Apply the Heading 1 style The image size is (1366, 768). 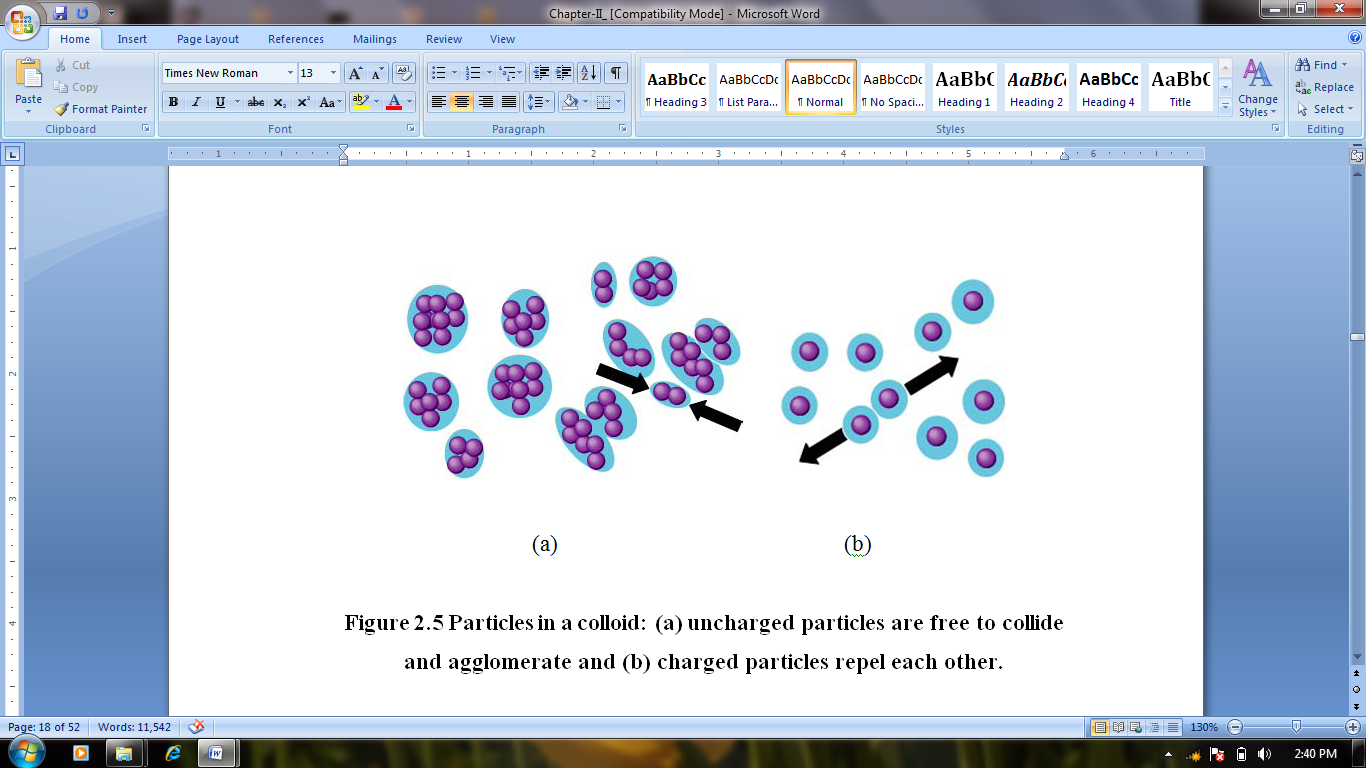[x=964, y=88]
